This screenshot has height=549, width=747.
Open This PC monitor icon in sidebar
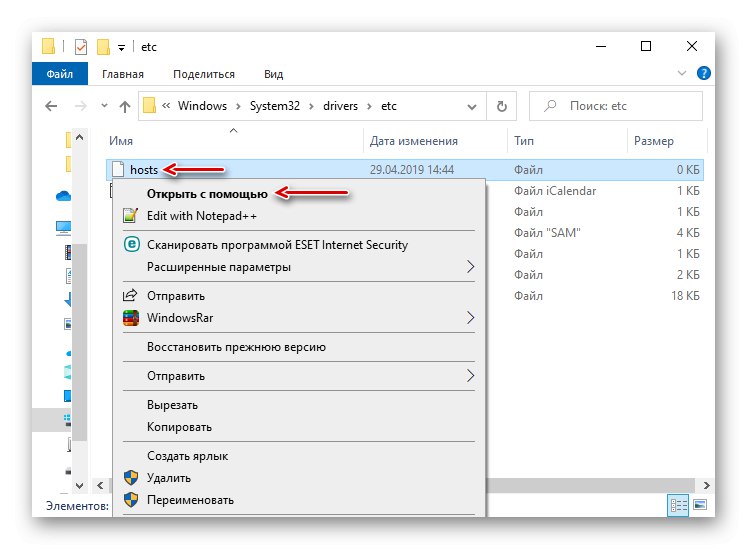[63, 228]
